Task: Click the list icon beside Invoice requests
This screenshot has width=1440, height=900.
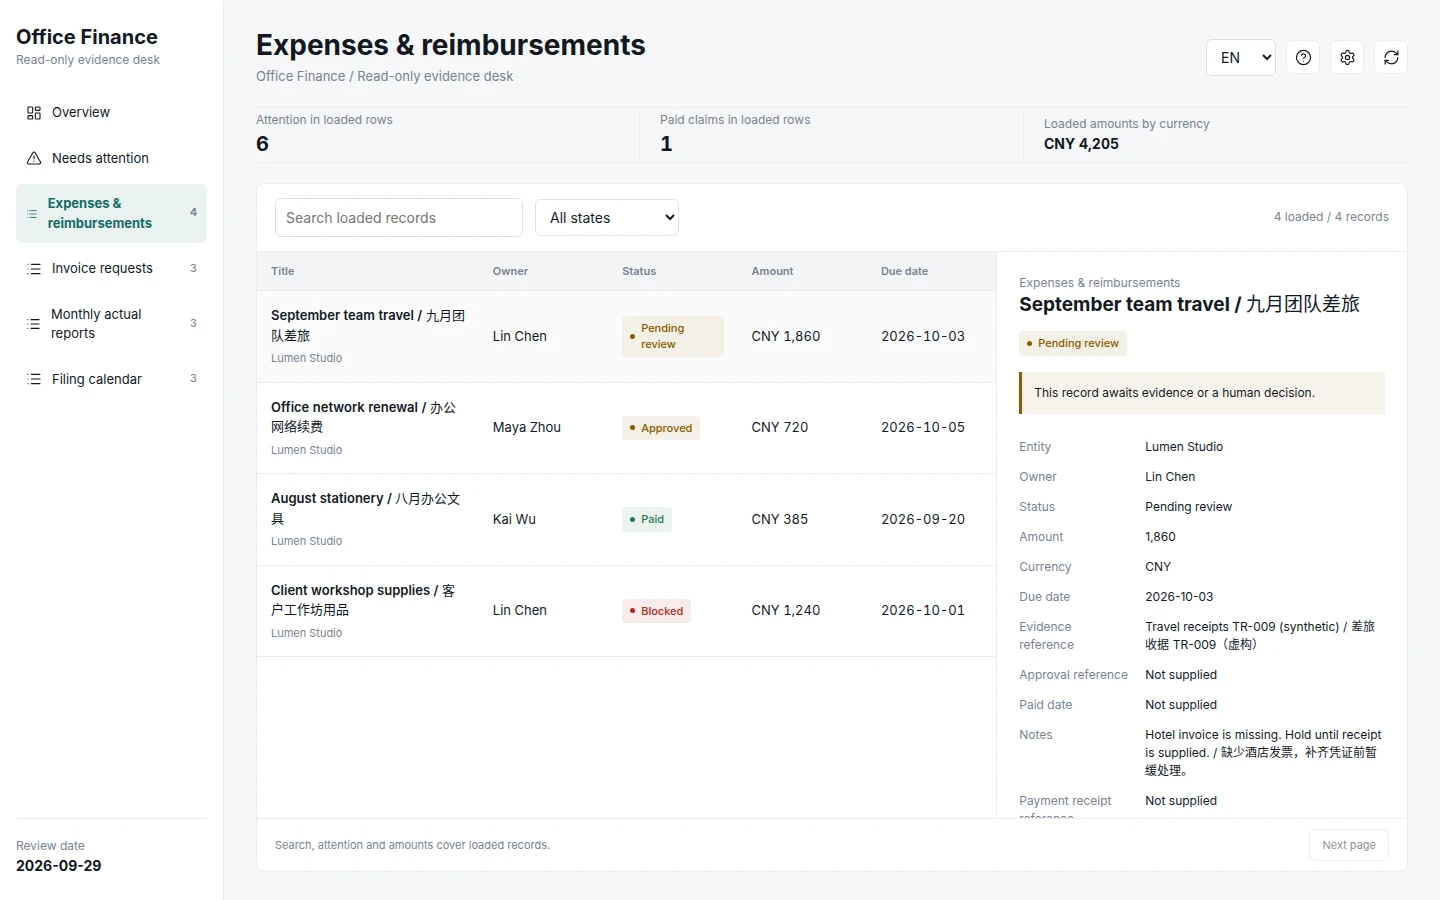Action: click(34, 269)
